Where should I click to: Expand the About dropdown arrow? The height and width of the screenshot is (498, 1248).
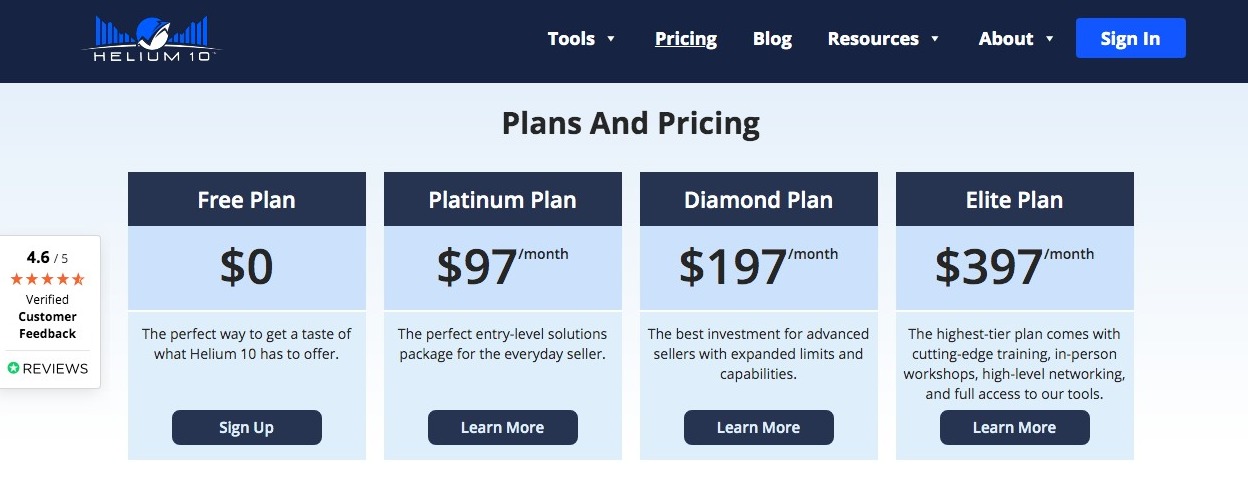click(1049, 39)
